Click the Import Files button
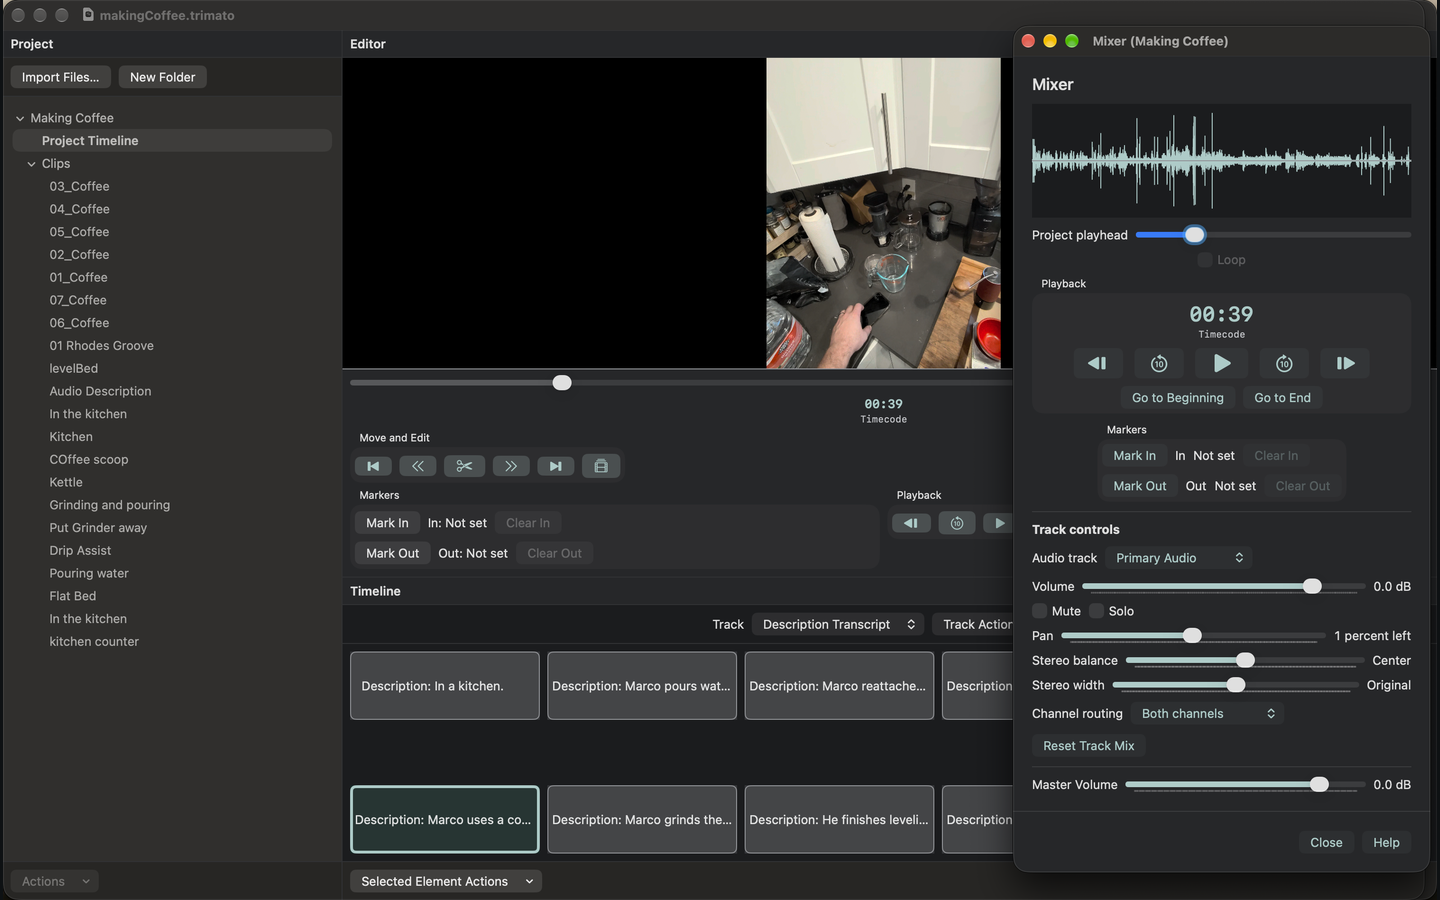The width and height of the screenshot is (1440, 900). coord(60,77)
